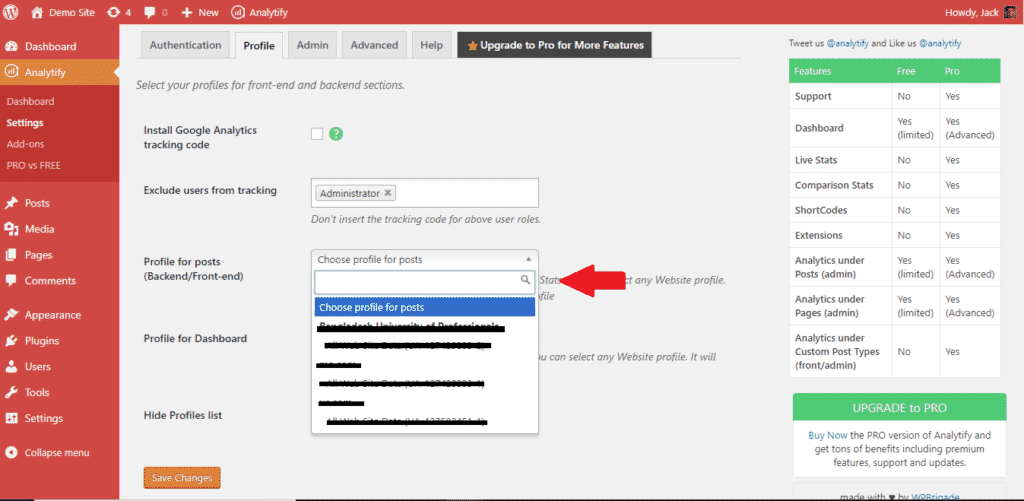Screen dimensions: 1024x501
Task: Open PRO vs FREE submenu item
Action: click(x=33, y=165)
